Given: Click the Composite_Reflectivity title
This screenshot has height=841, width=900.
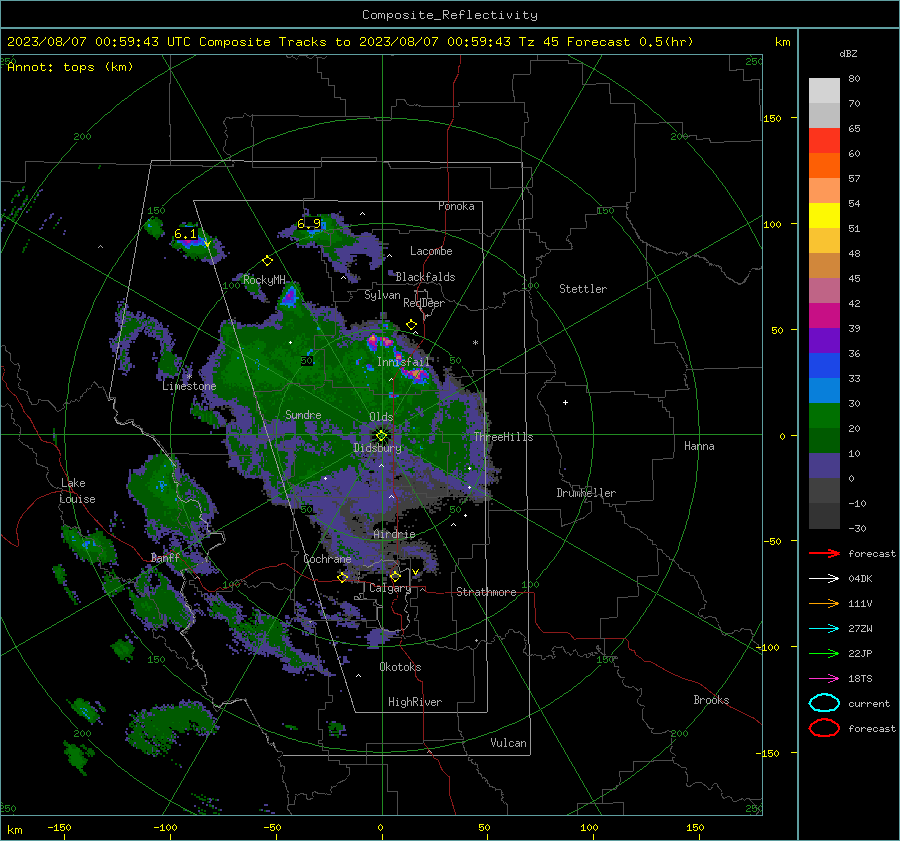Looking at the screenshot, I should coord(450,15).
